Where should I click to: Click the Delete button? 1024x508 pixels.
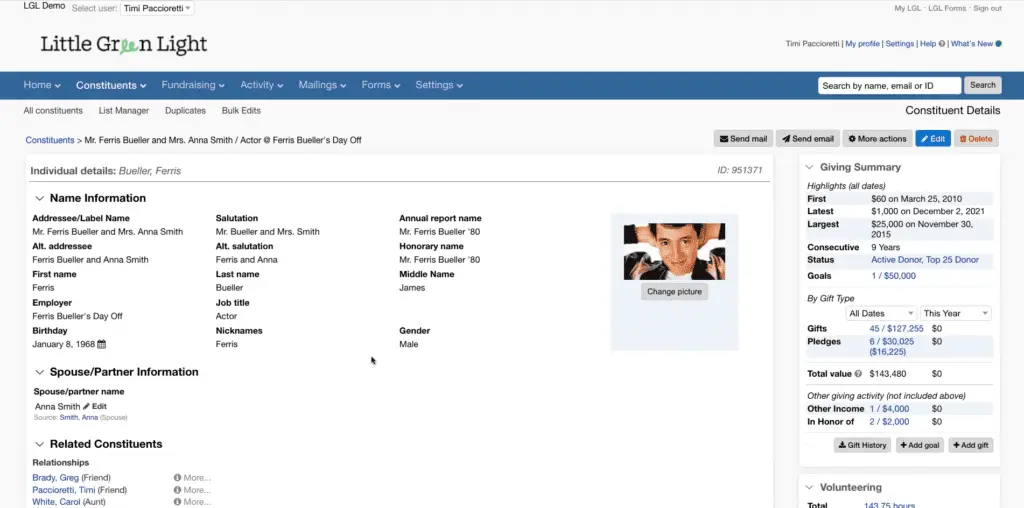click(x=976, y=138)
